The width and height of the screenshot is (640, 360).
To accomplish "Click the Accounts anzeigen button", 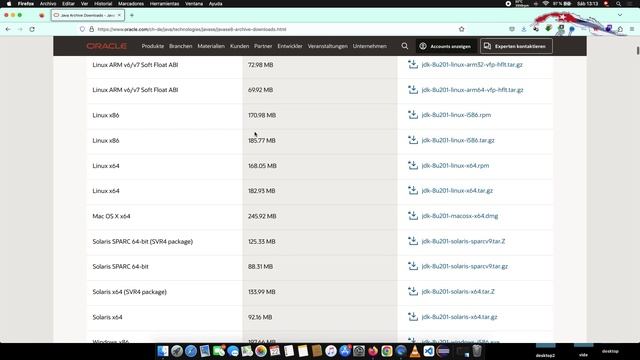I will click(446, 46).
